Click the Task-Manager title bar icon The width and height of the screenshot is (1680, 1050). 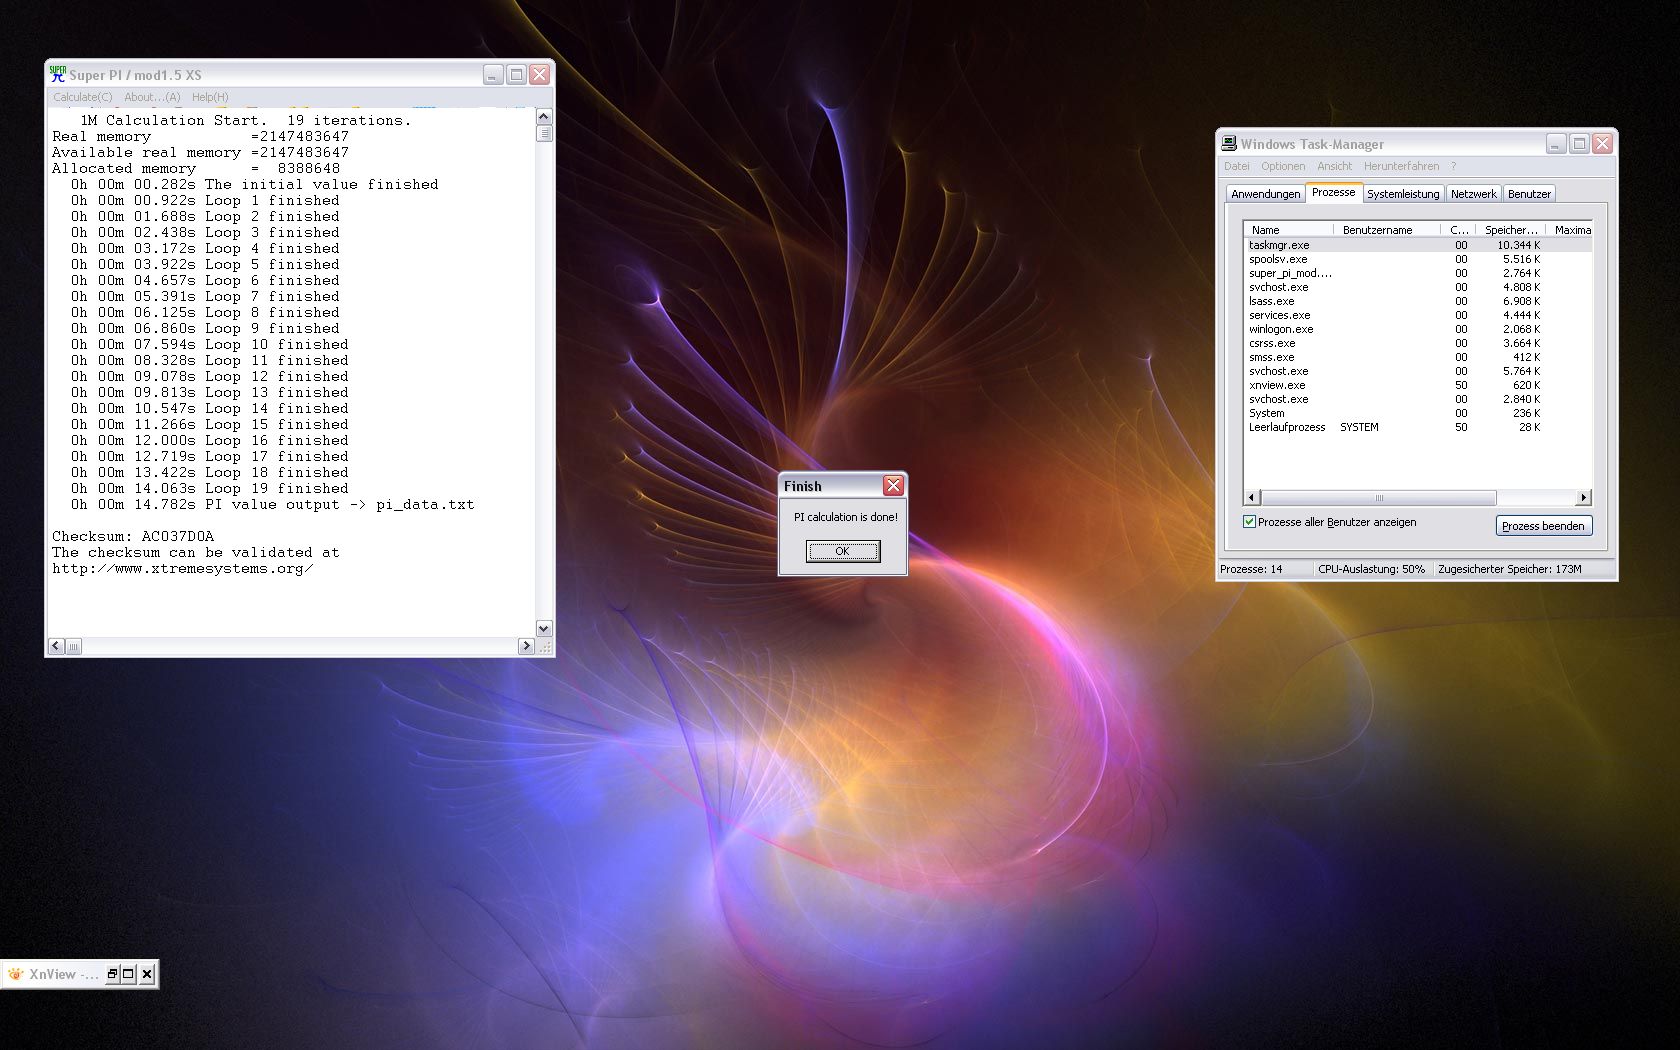(x=1229, y=144)
